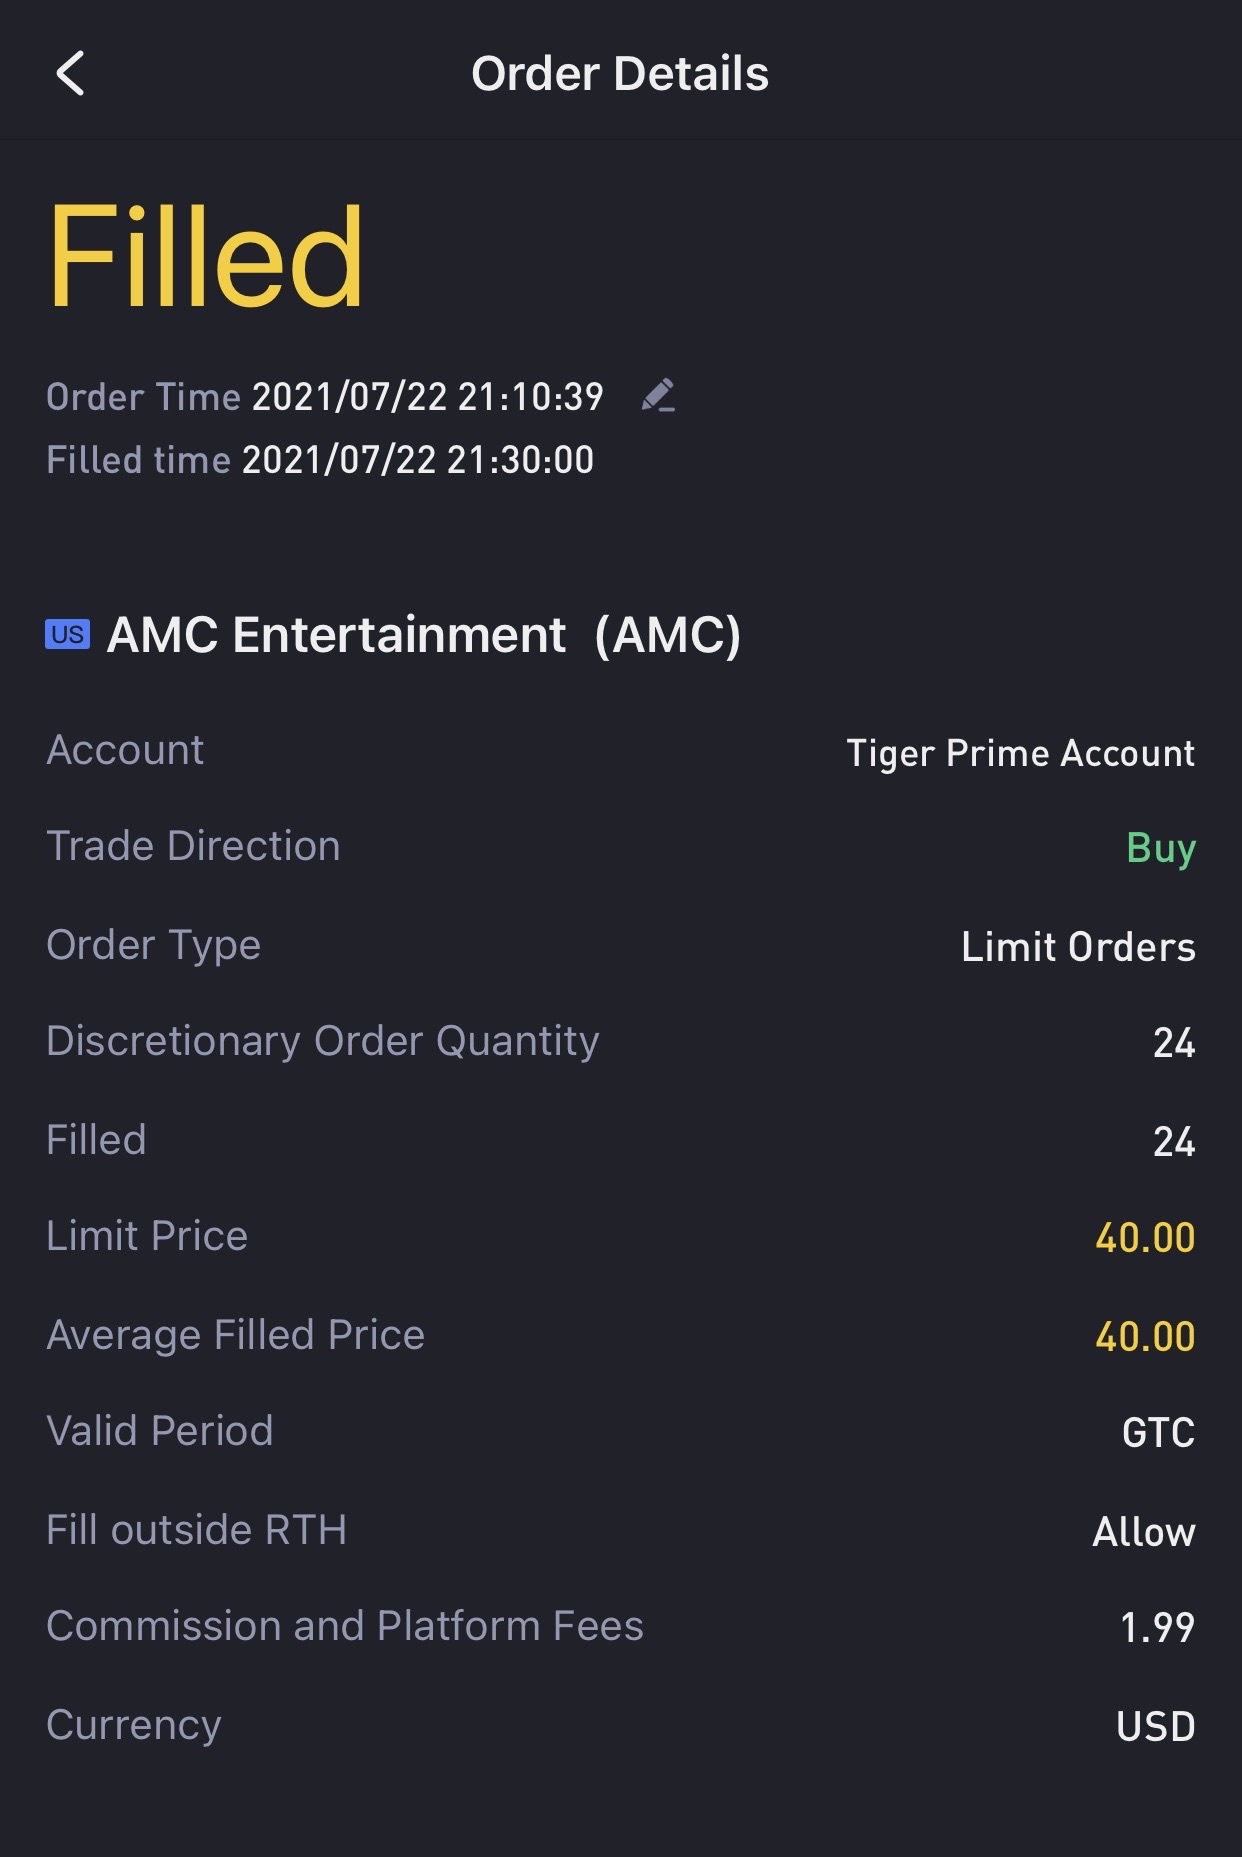Screen dimensions: 1242x1857
Task: Tap the green Buy trade direction value
Action: (1160, 848)
